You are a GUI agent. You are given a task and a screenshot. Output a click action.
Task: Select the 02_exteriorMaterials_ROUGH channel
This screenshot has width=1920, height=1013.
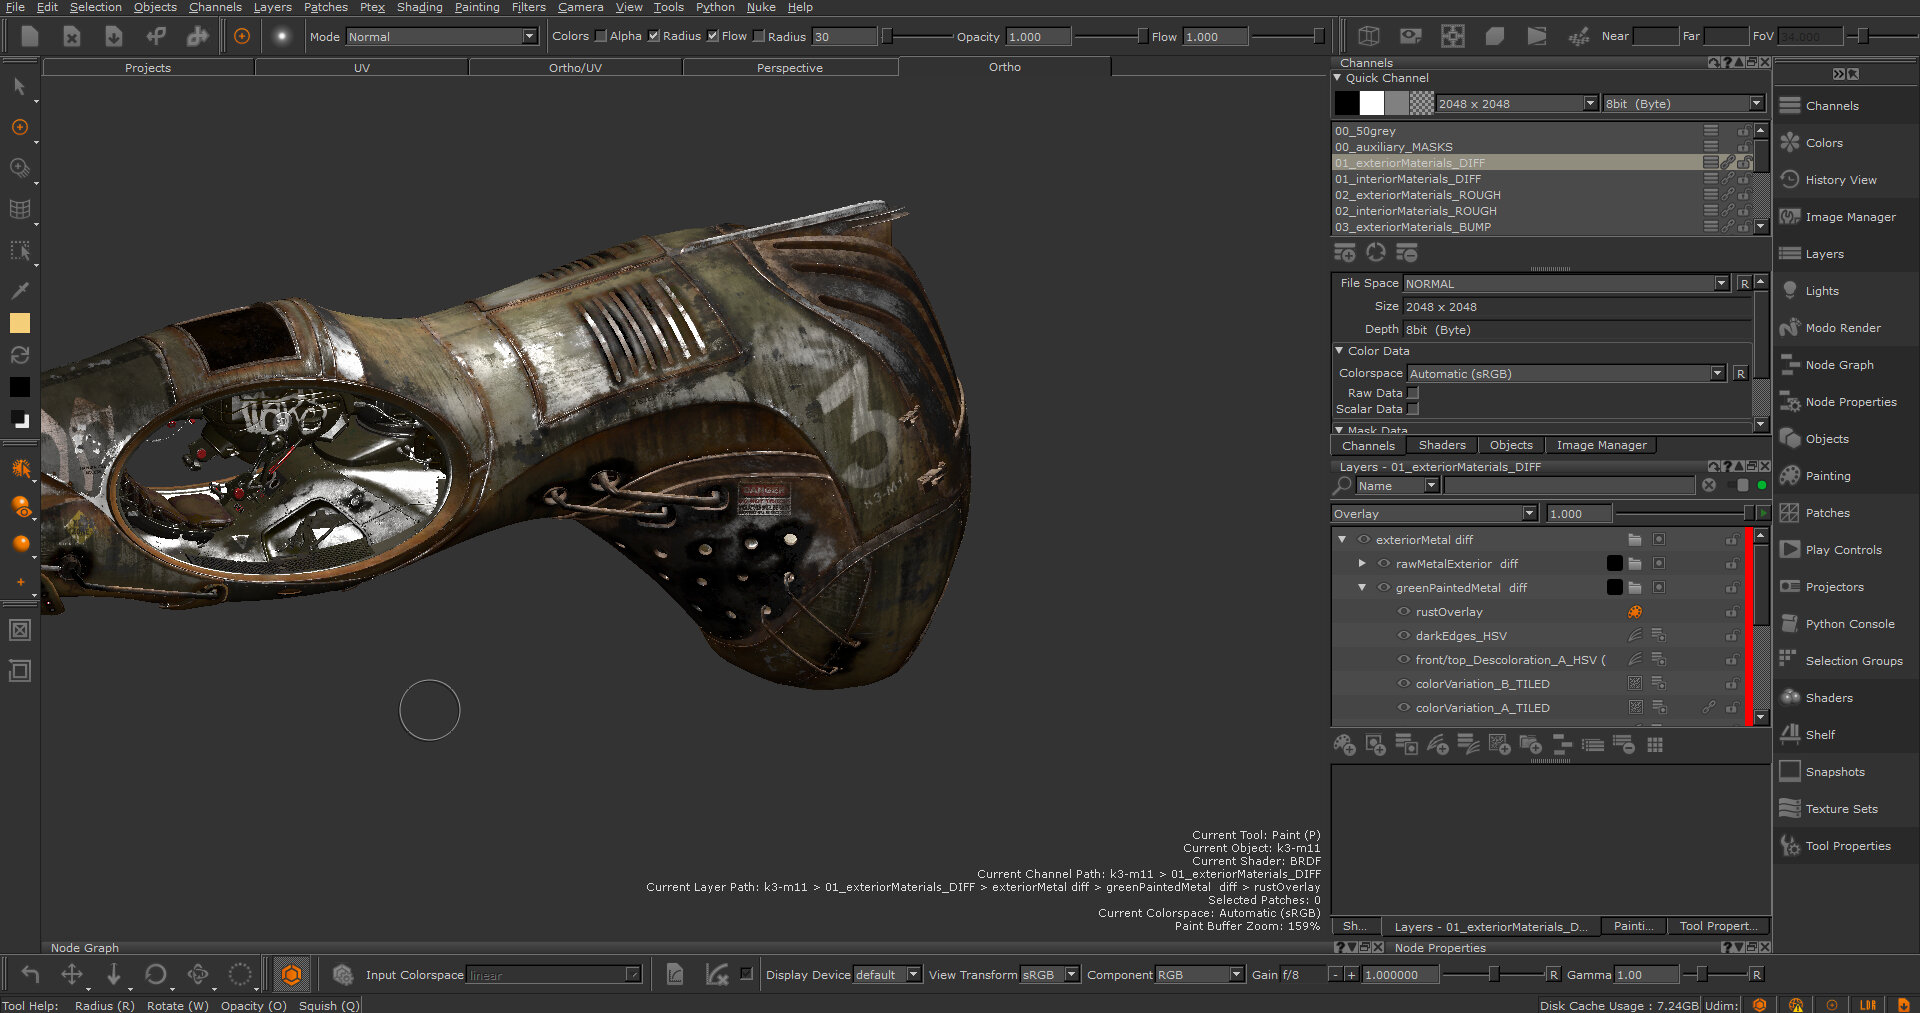pyautogui.click(x=1417, y=195)
